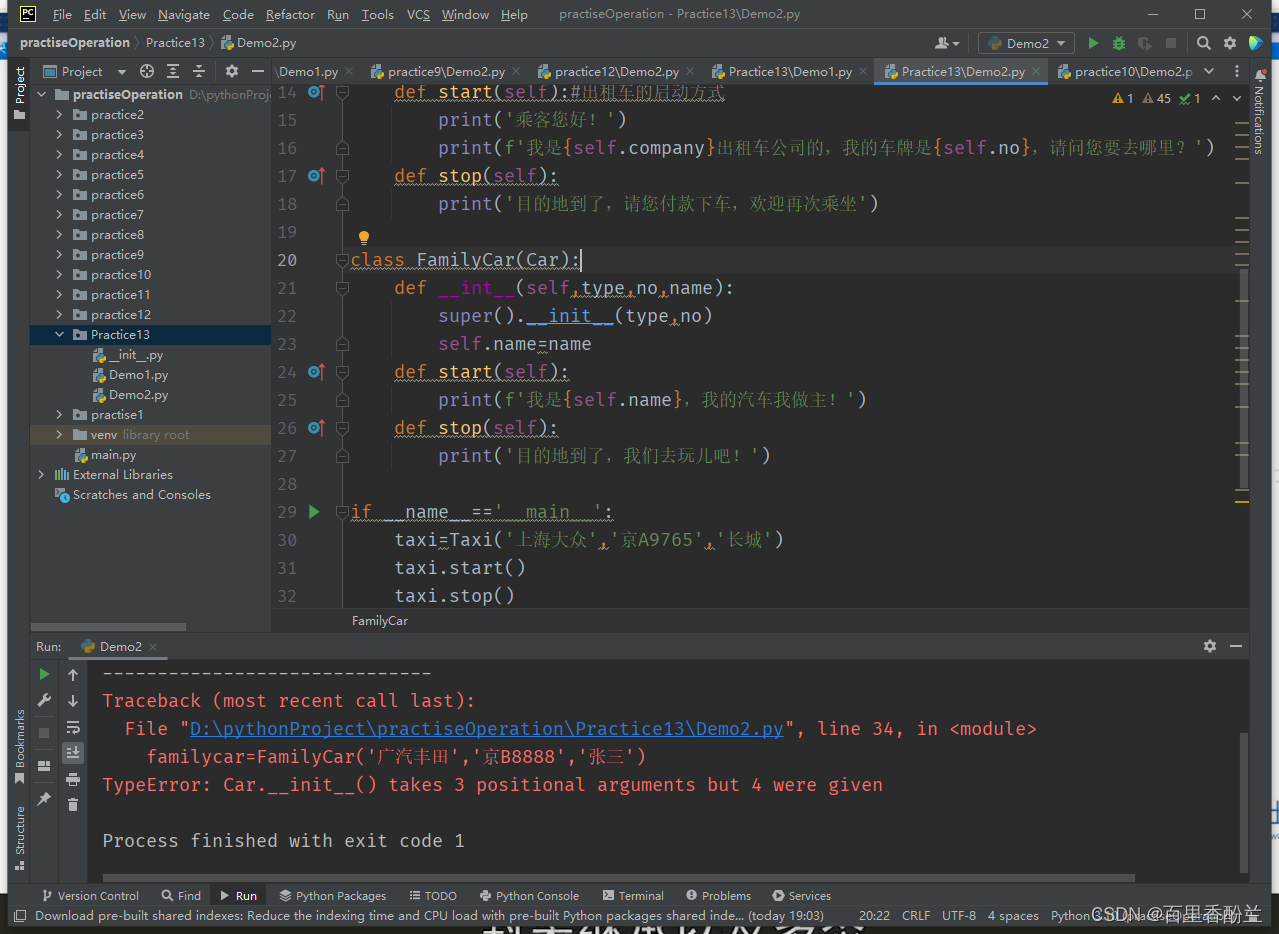Image resolution: width=1279 pixels, height=934 pixels.
Task: Click UTF-8 encoding in status bar
Action: (958, 915)
